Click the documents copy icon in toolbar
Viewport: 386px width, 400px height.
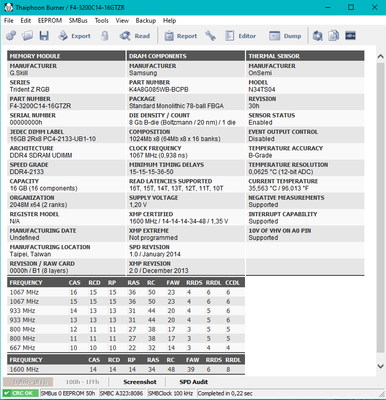pyautogui.click(x=334, y=36)
